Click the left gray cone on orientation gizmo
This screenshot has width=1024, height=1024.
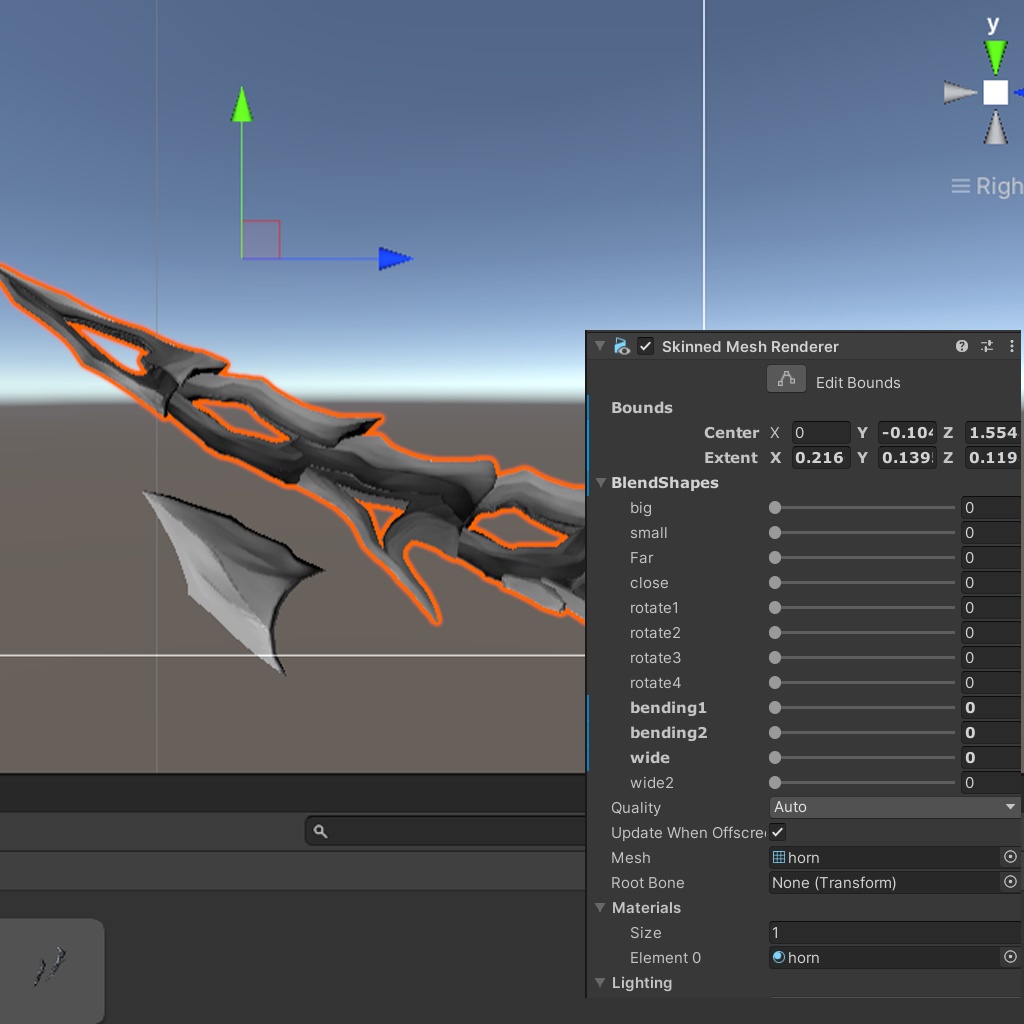[x=961, y=93]
